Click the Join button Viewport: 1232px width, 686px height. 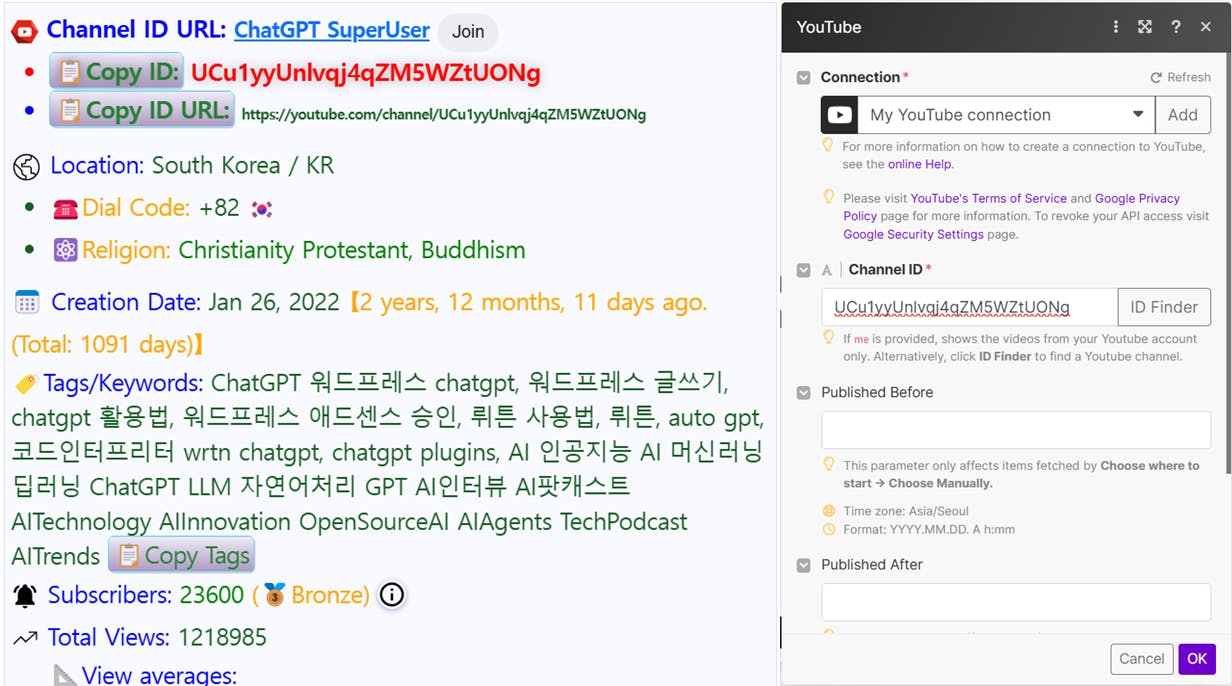(468, 32)
